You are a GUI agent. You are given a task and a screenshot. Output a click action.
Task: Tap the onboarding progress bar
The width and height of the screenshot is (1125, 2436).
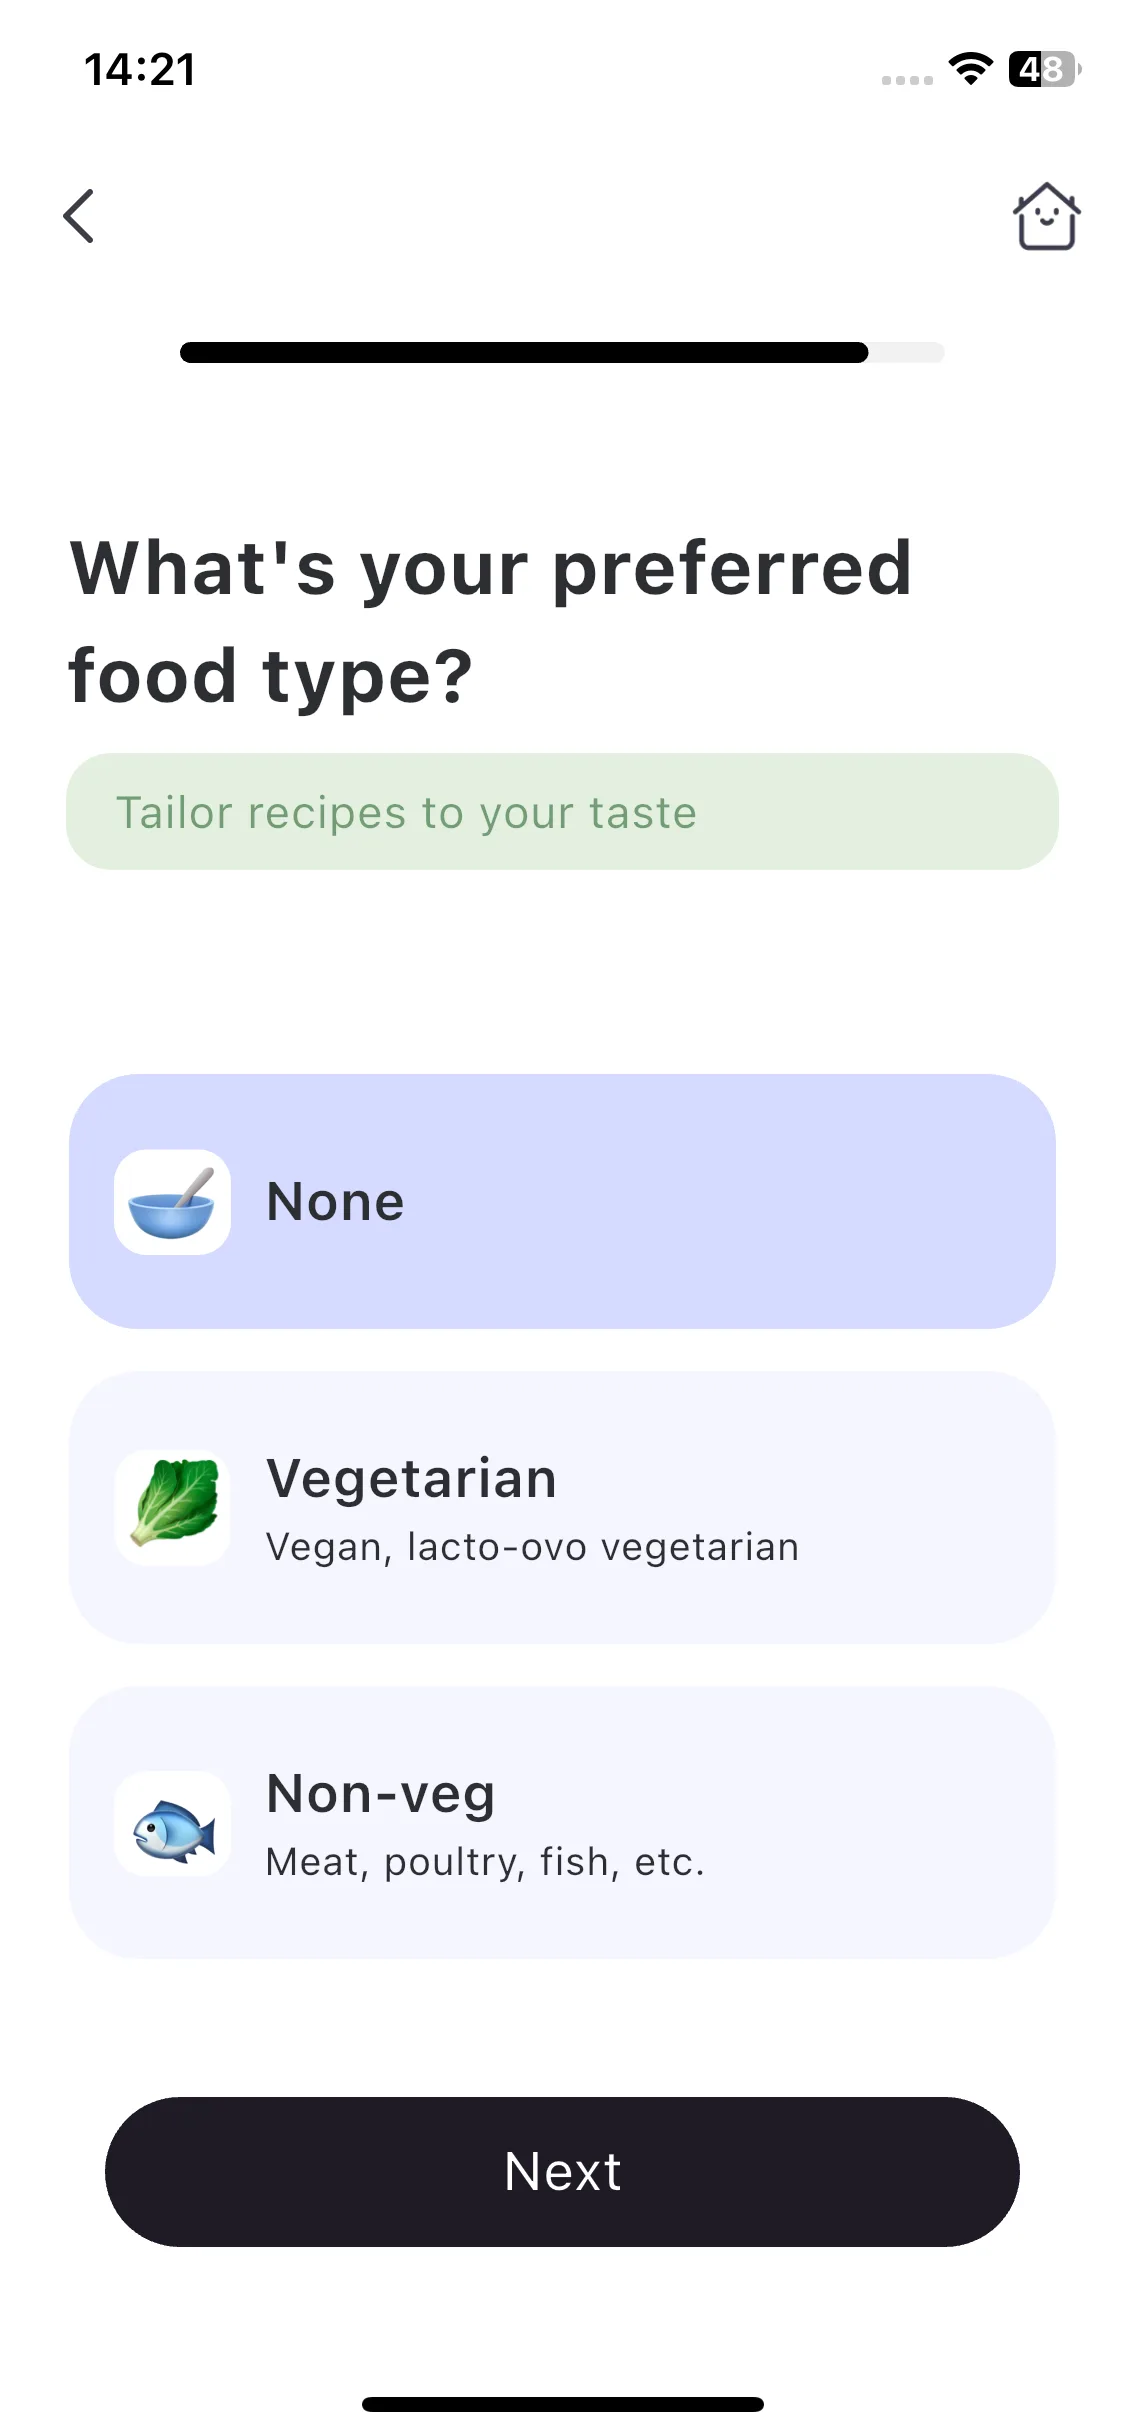(x=562, y=352)
